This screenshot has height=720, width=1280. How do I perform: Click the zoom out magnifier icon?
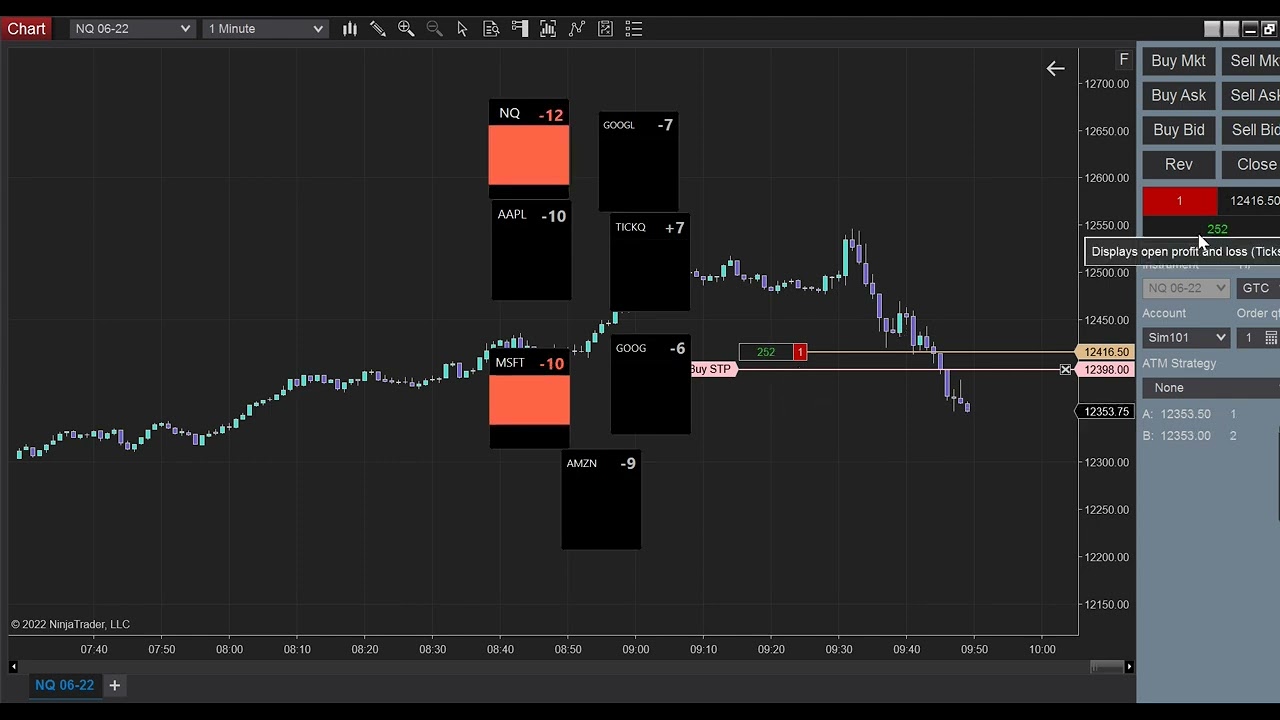click(x=434, y=29)
